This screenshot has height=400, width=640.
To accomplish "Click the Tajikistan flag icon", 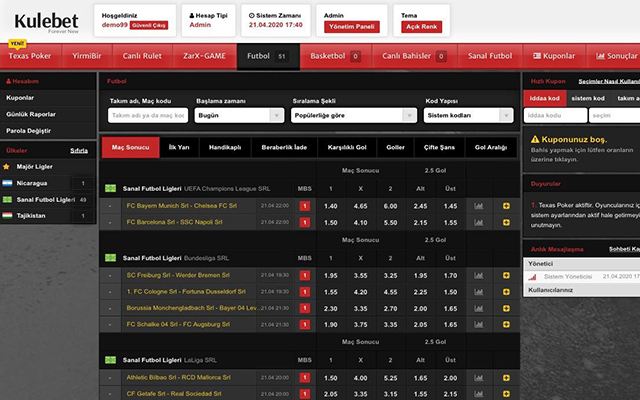I will click(8, 215).
